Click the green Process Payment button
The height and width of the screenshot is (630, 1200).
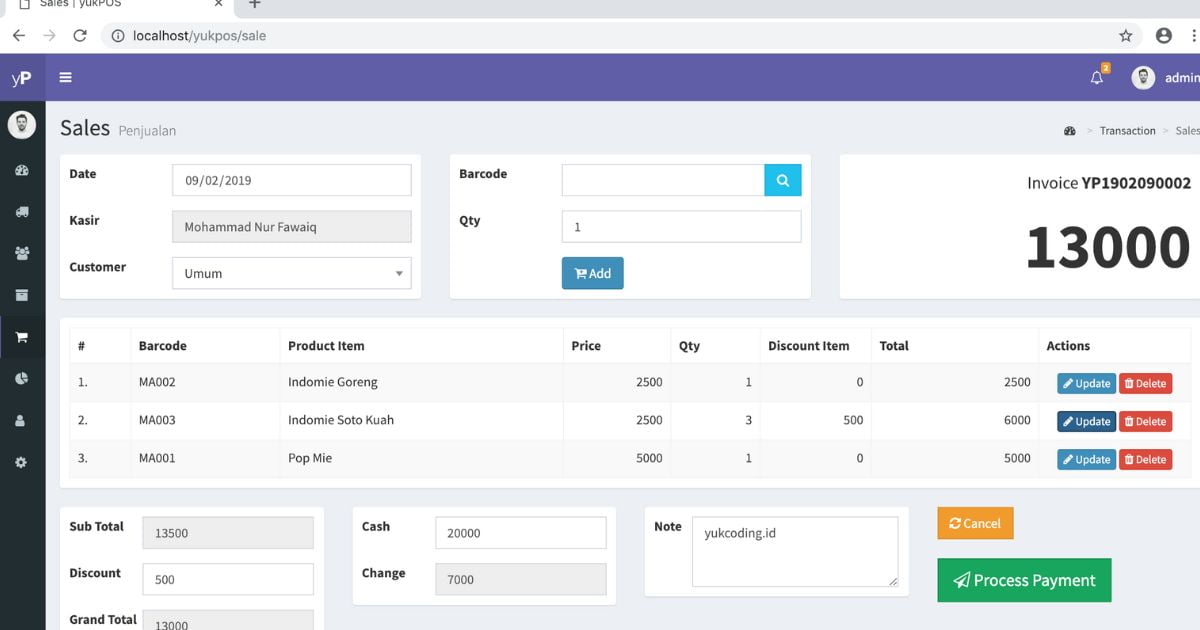tap(1024, 580)
